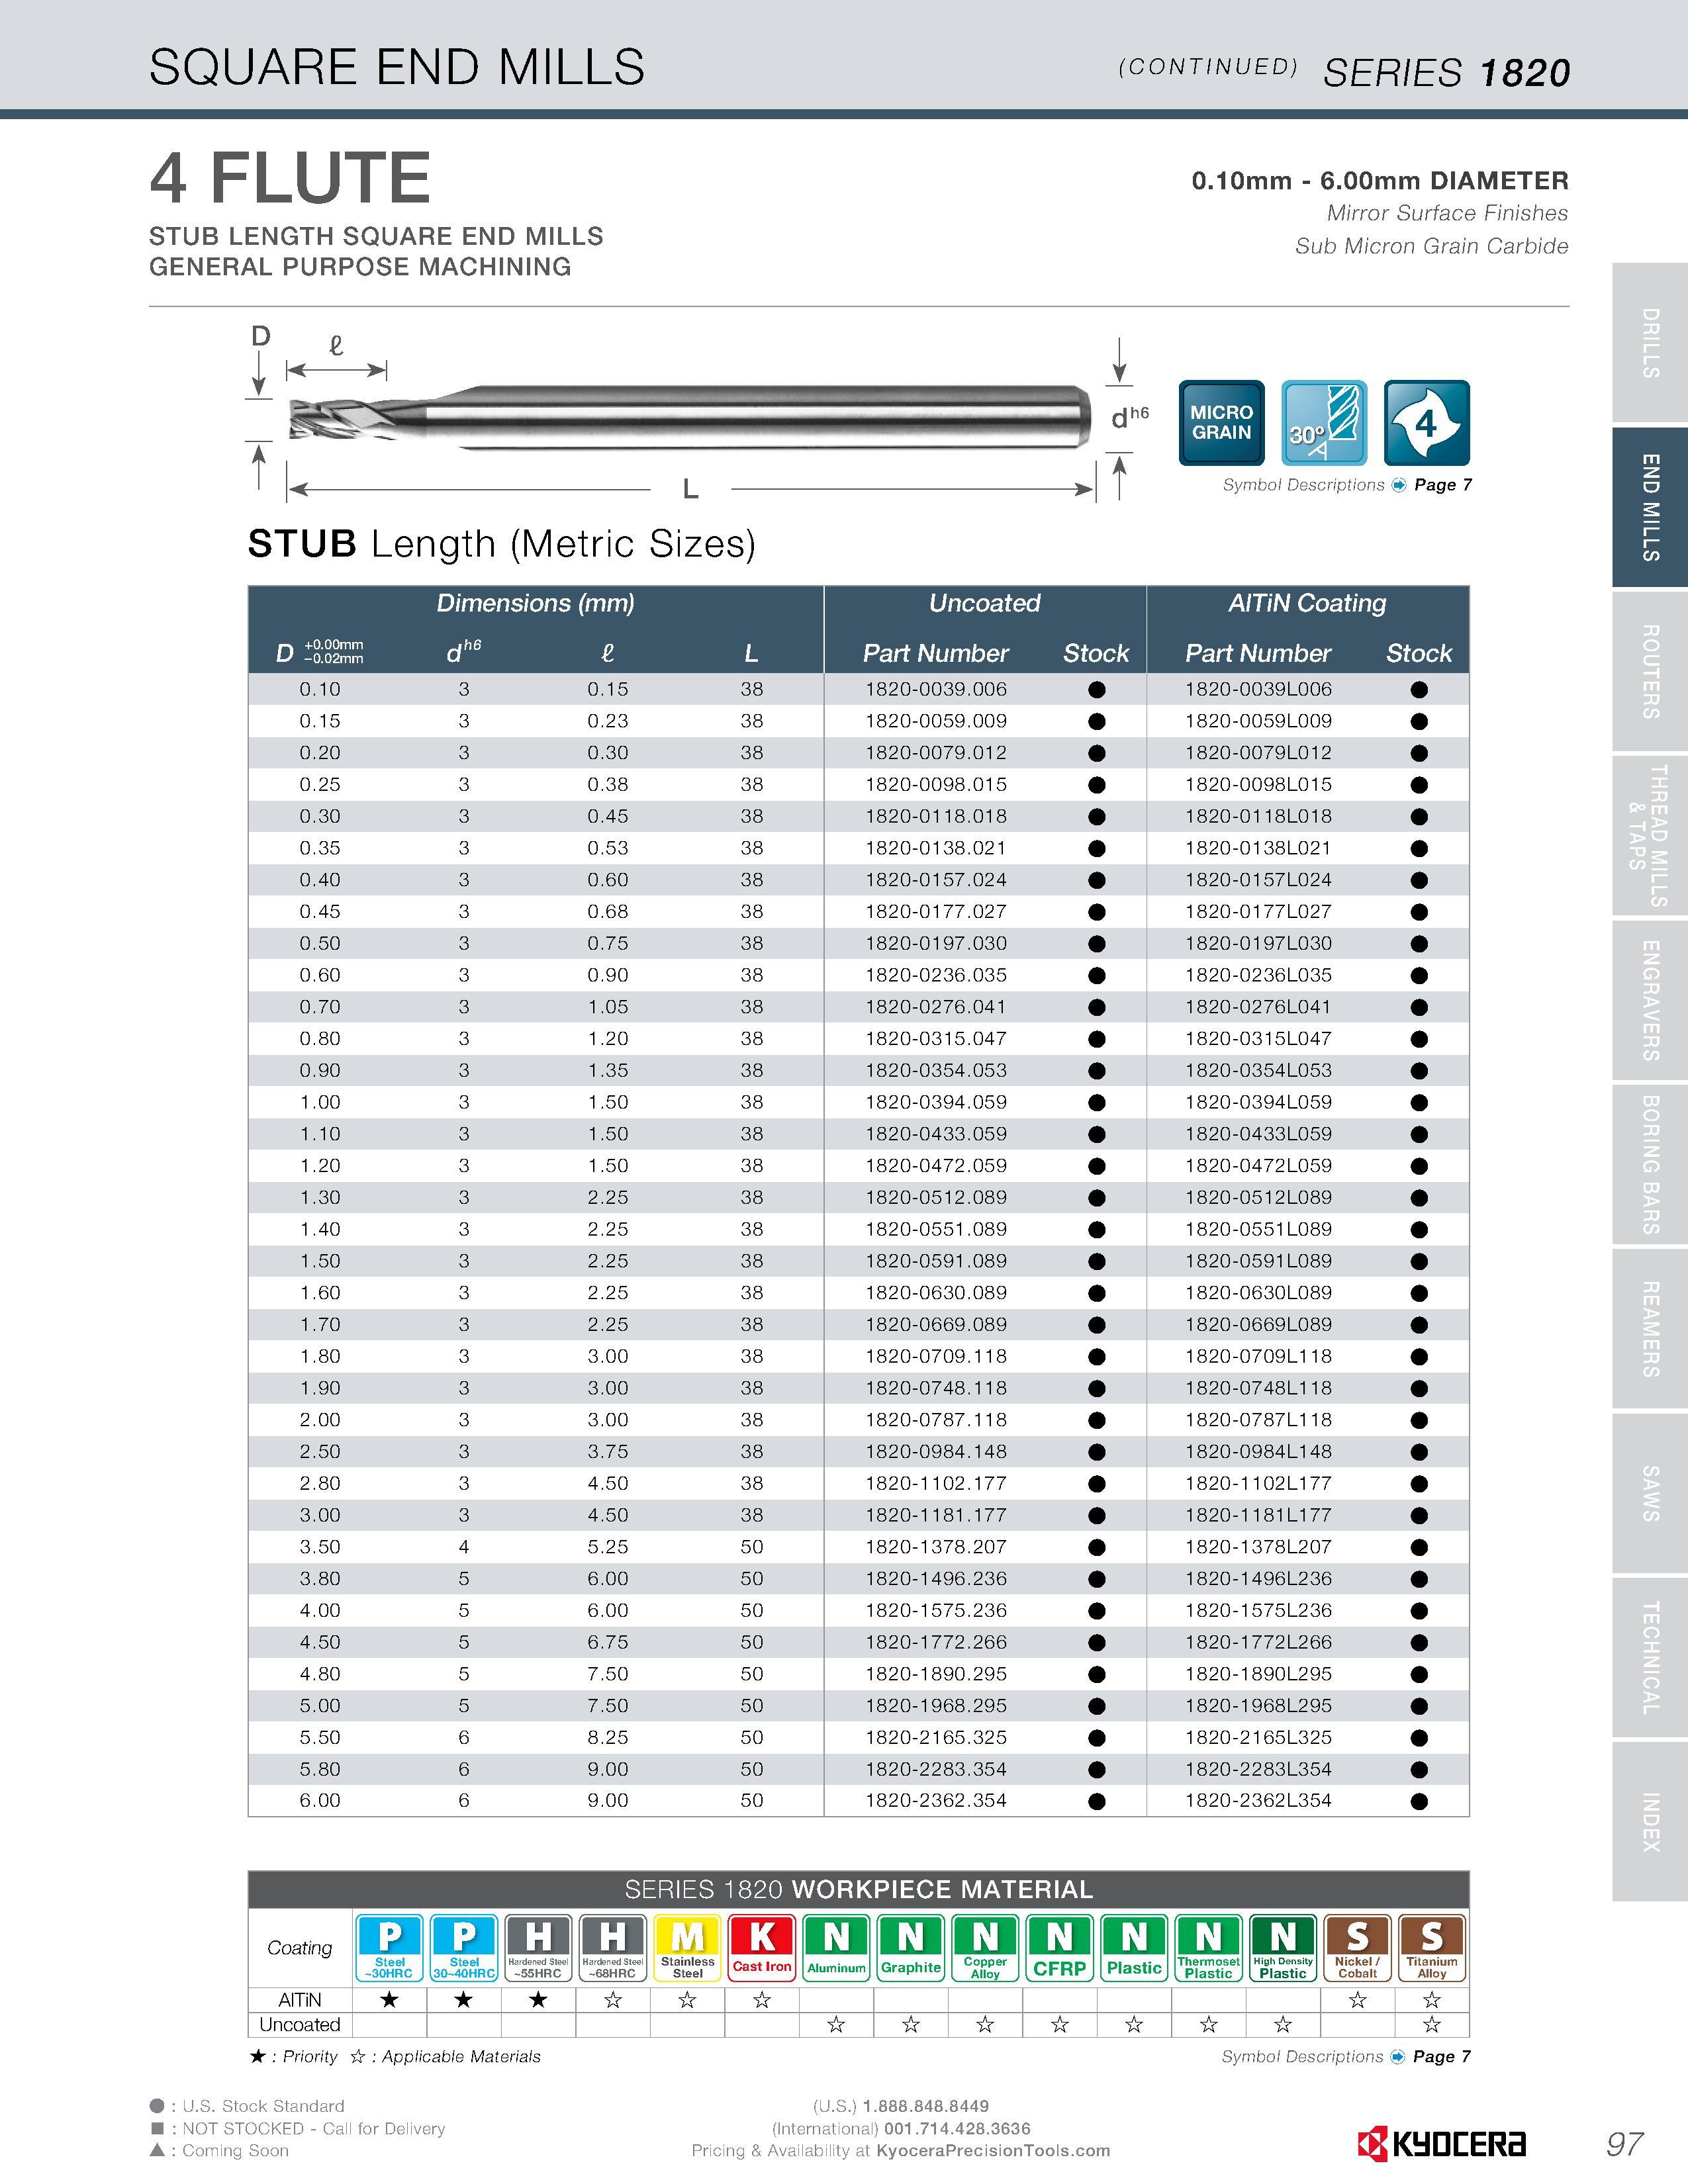Click the AlTiN stock dot for 1820-2362L354
Viewport: 1688px width, 2184px height.
click(1418, 1801)
